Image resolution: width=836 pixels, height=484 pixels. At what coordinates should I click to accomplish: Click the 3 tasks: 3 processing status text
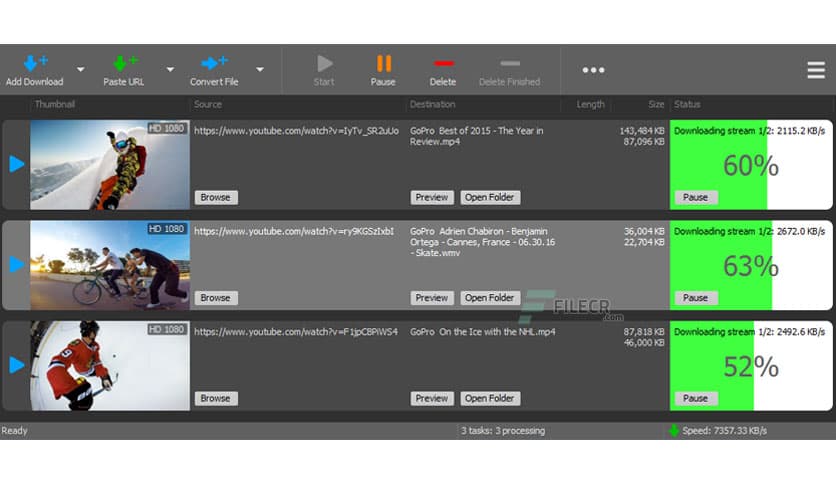[x=503, y=431]
